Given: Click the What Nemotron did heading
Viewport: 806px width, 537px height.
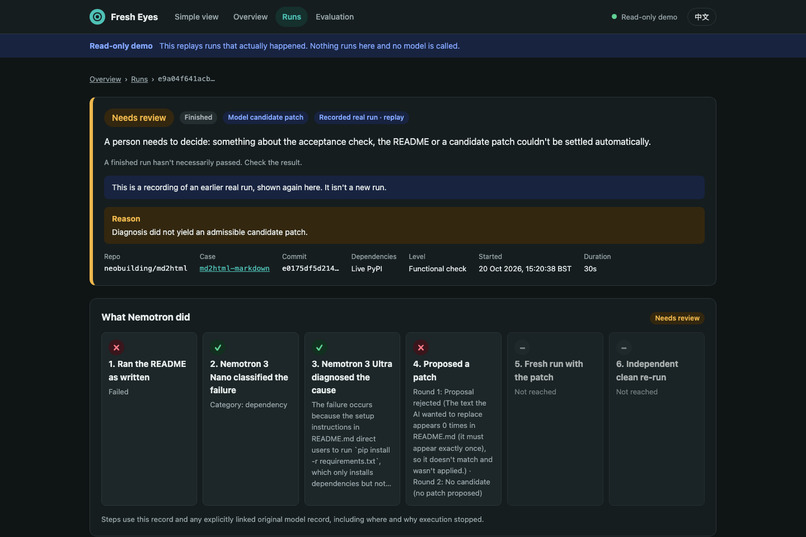Looking at the screenshot, I should (x=145, y=317).
